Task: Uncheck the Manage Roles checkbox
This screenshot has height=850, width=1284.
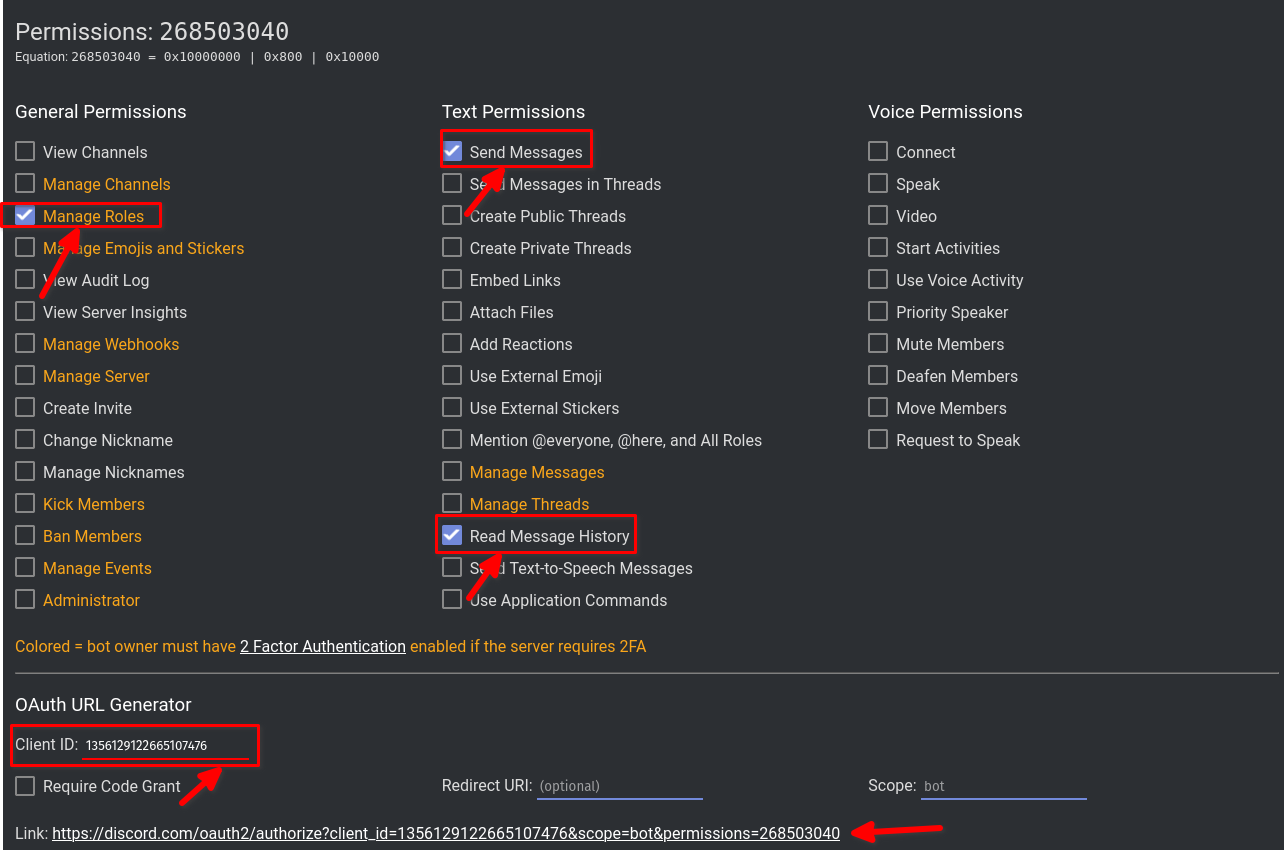Action: [25, 215]
